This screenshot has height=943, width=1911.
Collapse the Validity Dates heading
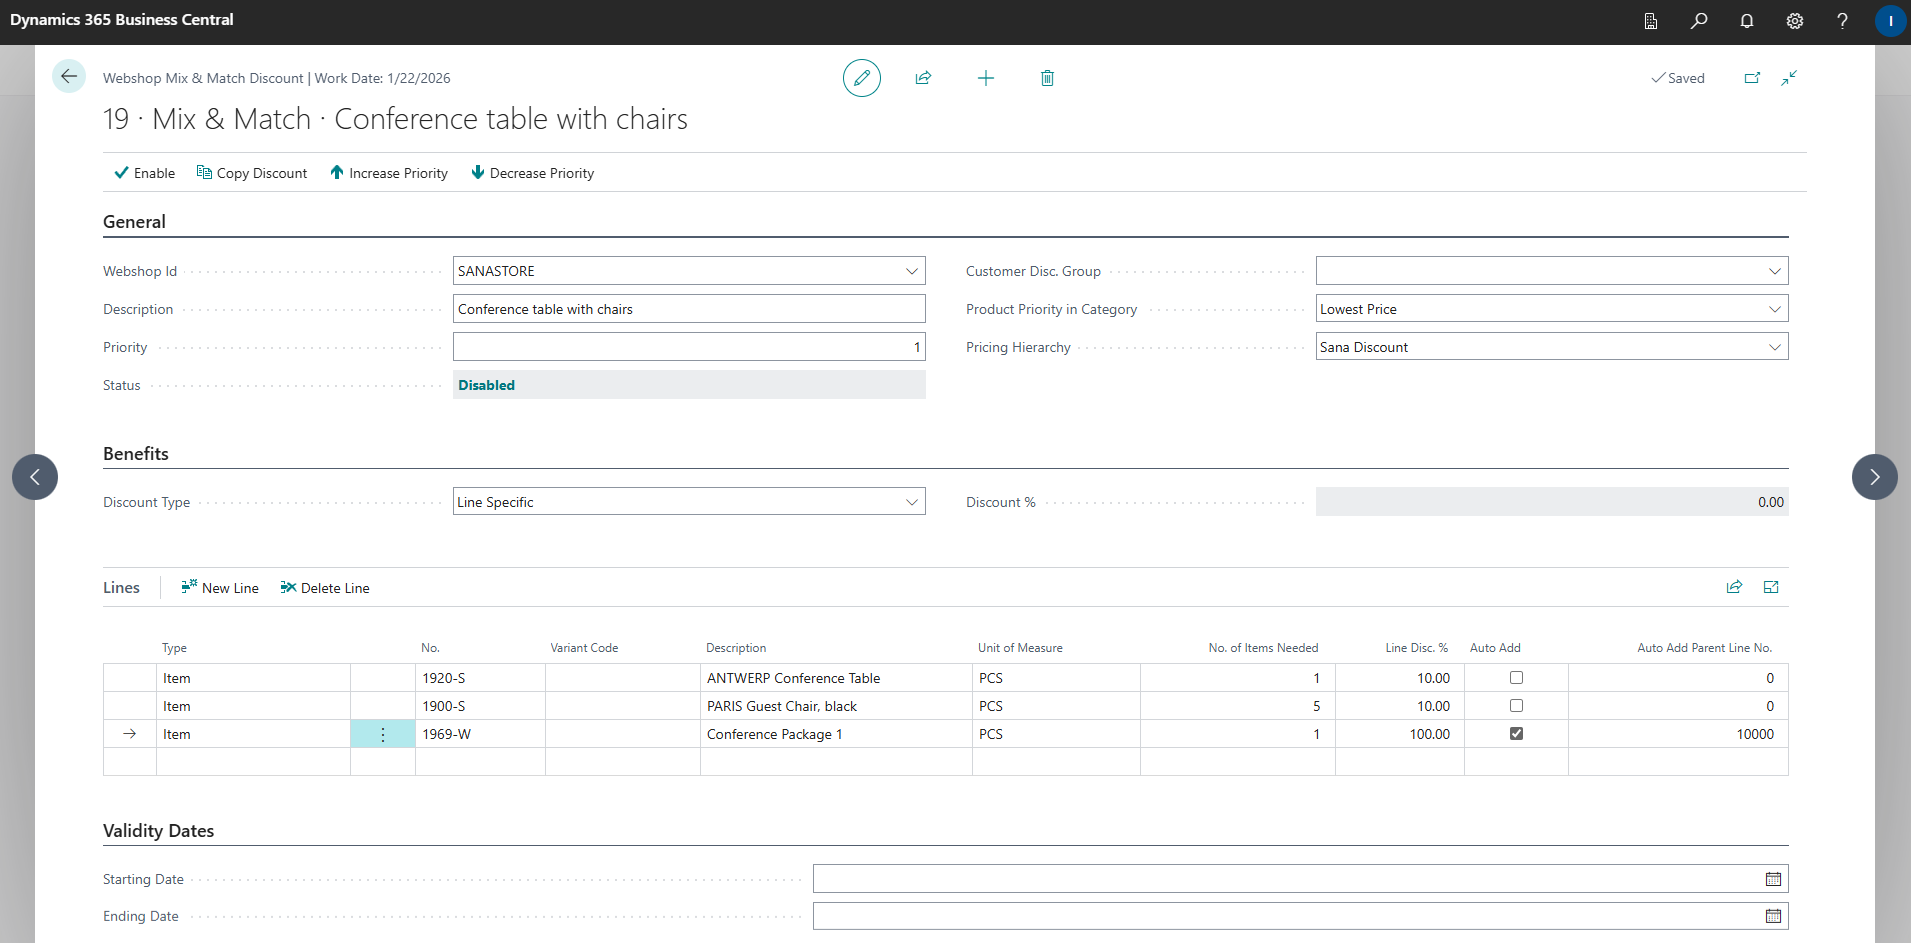(x=158, y=831)
